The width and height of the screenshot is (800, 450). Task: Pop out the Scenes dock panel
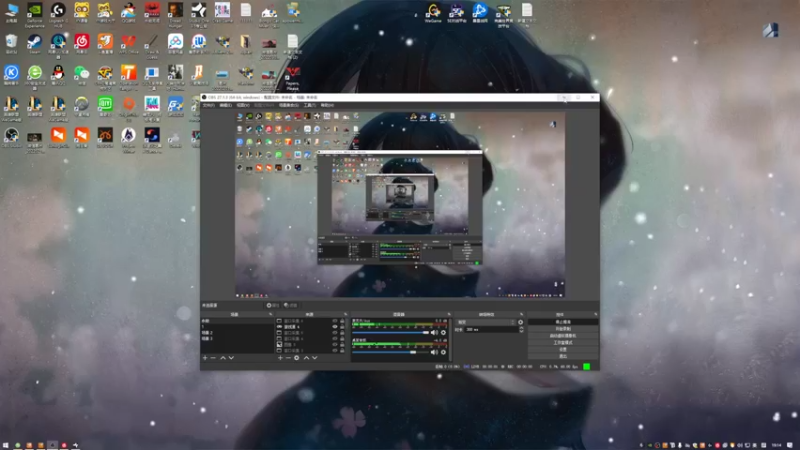pyautogui.click(x=271, y=314)
